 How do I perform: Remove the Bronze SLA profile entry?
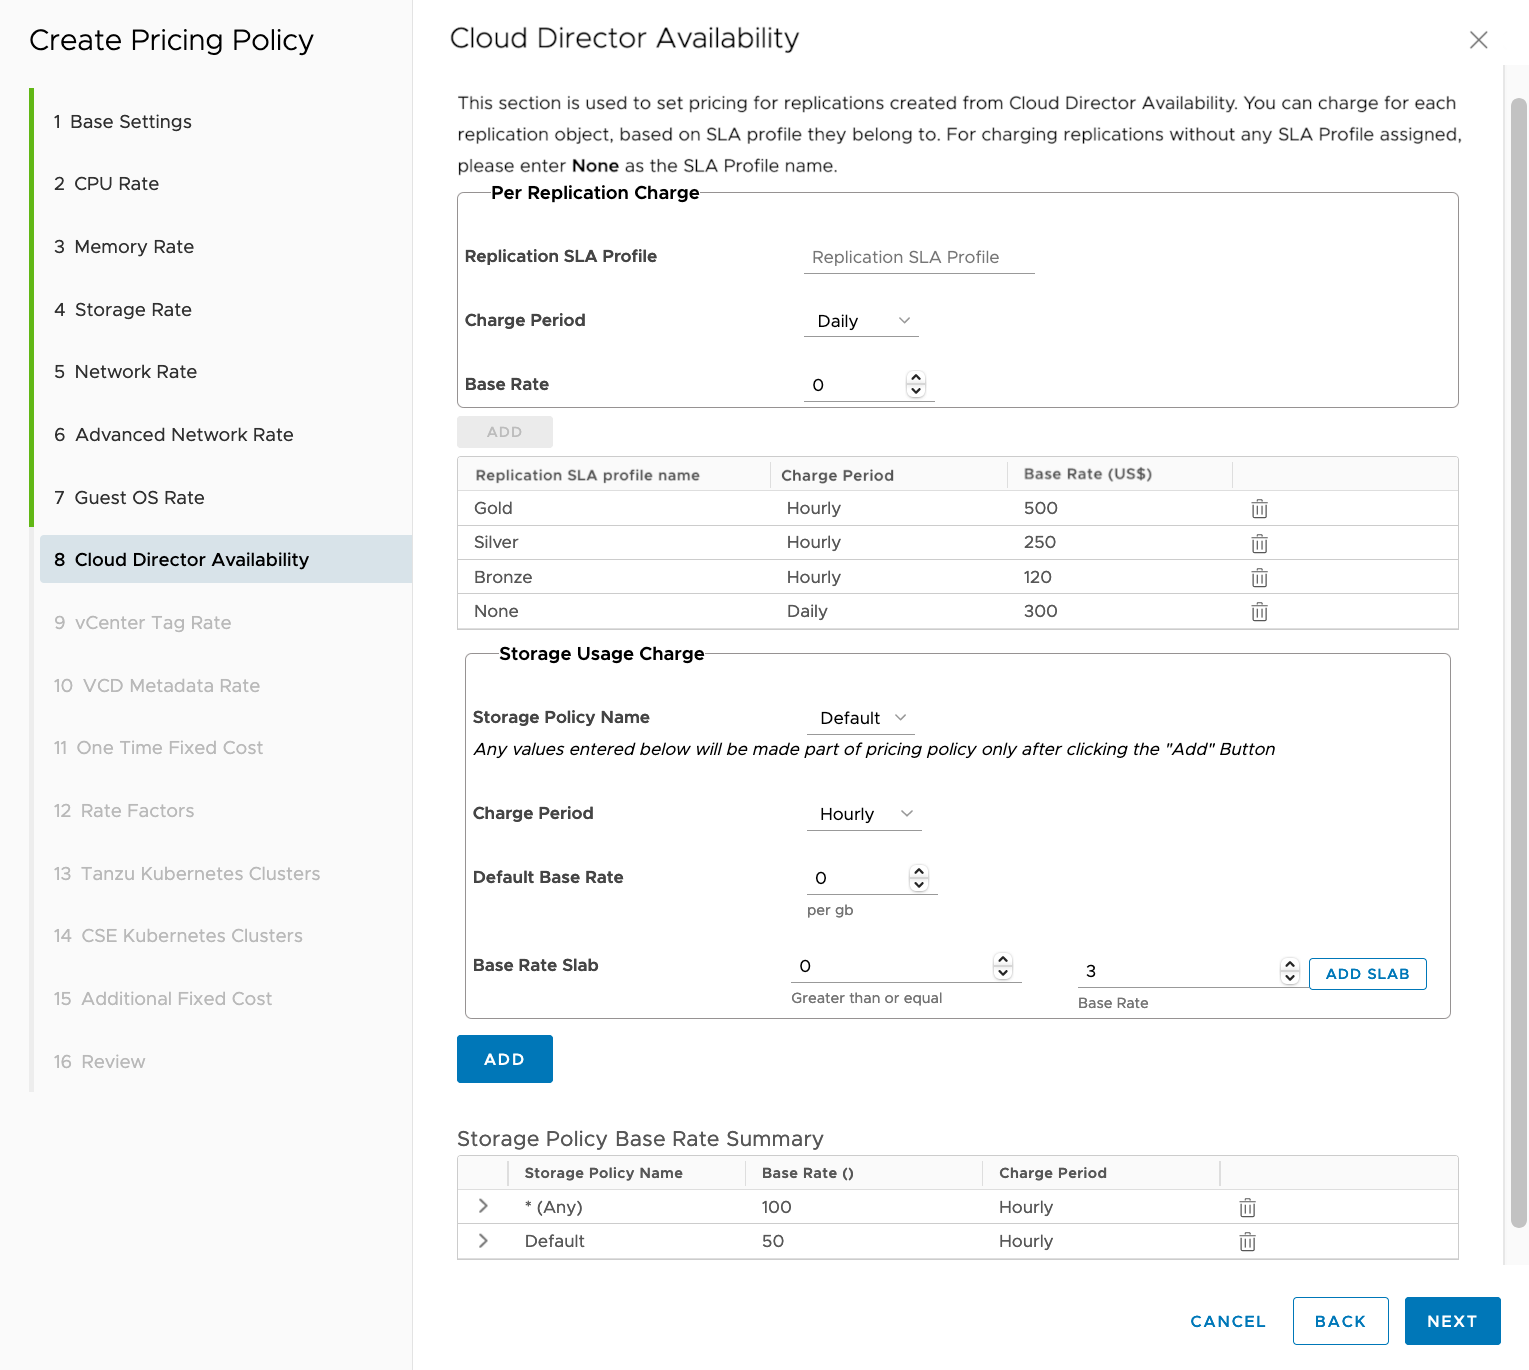pos(1259,578)
